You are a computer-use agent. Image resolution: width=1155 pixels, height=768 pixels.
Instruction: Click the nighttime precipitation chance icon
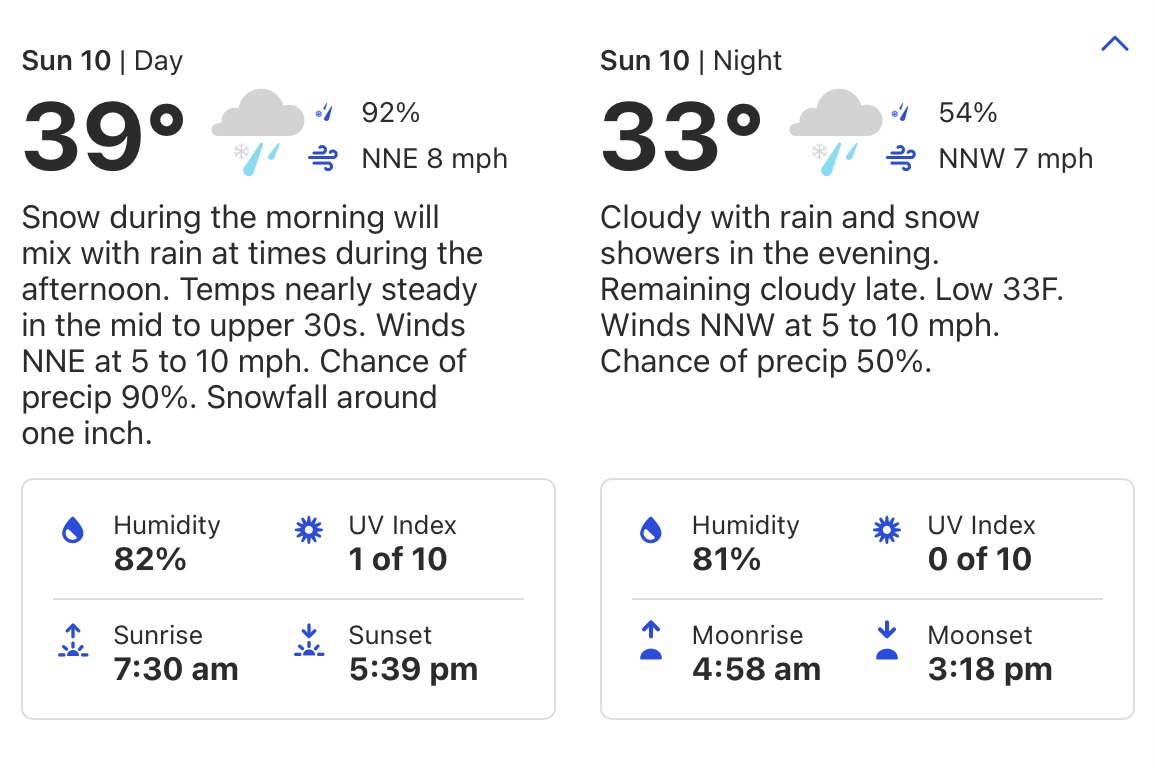click(x=901, y=113)
